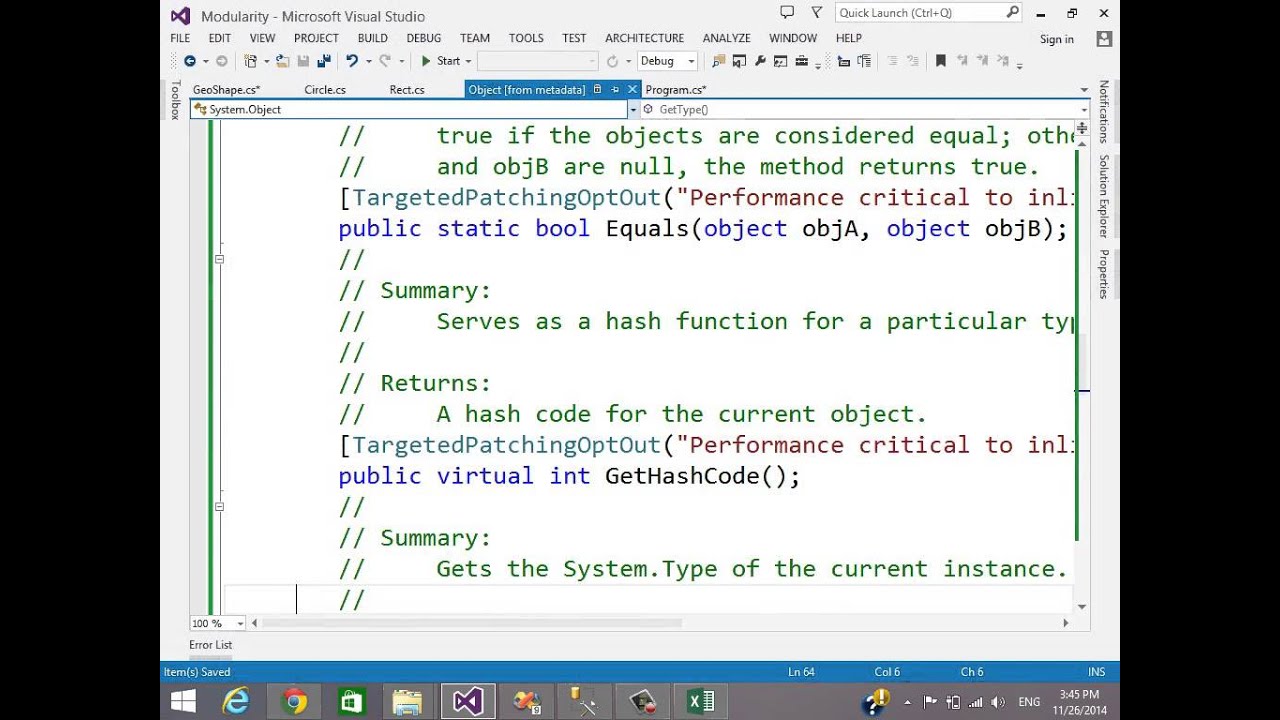1280x720 pixels.
Task: Click in the Quick Launch search box
Action: tap(928, 13)
